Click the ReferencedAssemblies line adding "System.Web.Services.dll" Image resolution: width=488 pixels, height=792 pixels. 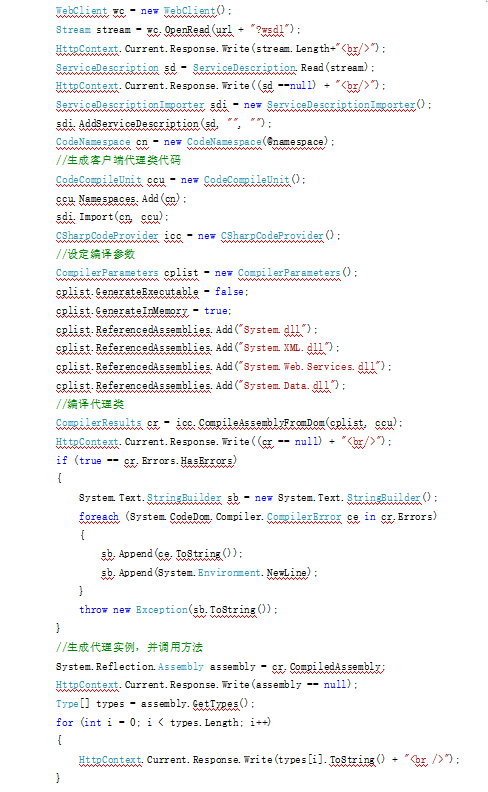click(224, 367)
